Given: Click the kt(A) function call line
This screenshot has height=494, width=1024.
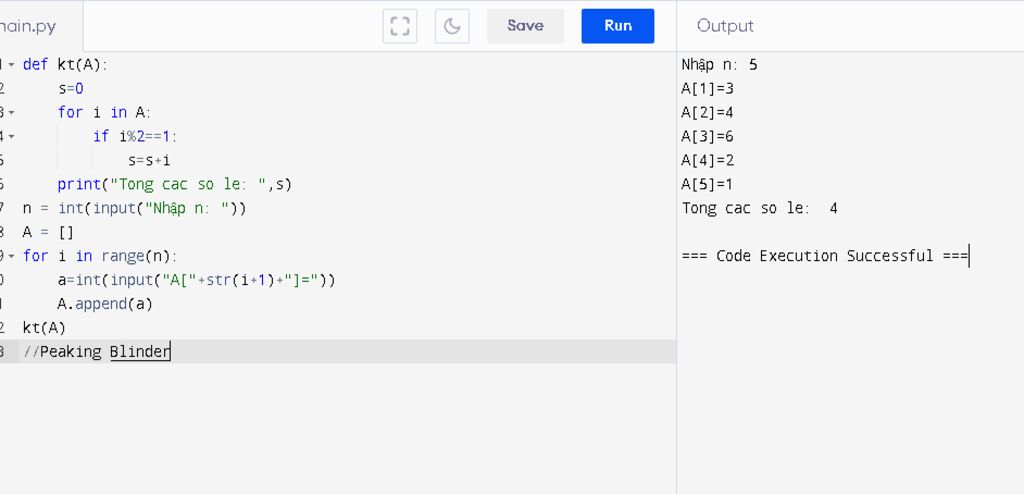Looking at the screenshot, I should (x=45, y=328).
